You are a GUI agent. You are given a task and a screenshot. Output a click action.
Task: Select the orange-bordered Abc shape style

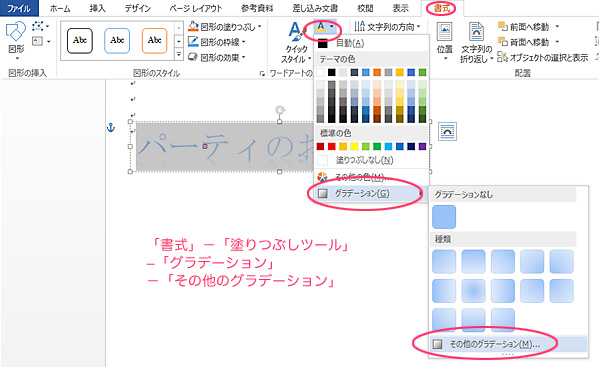[154, 41]
